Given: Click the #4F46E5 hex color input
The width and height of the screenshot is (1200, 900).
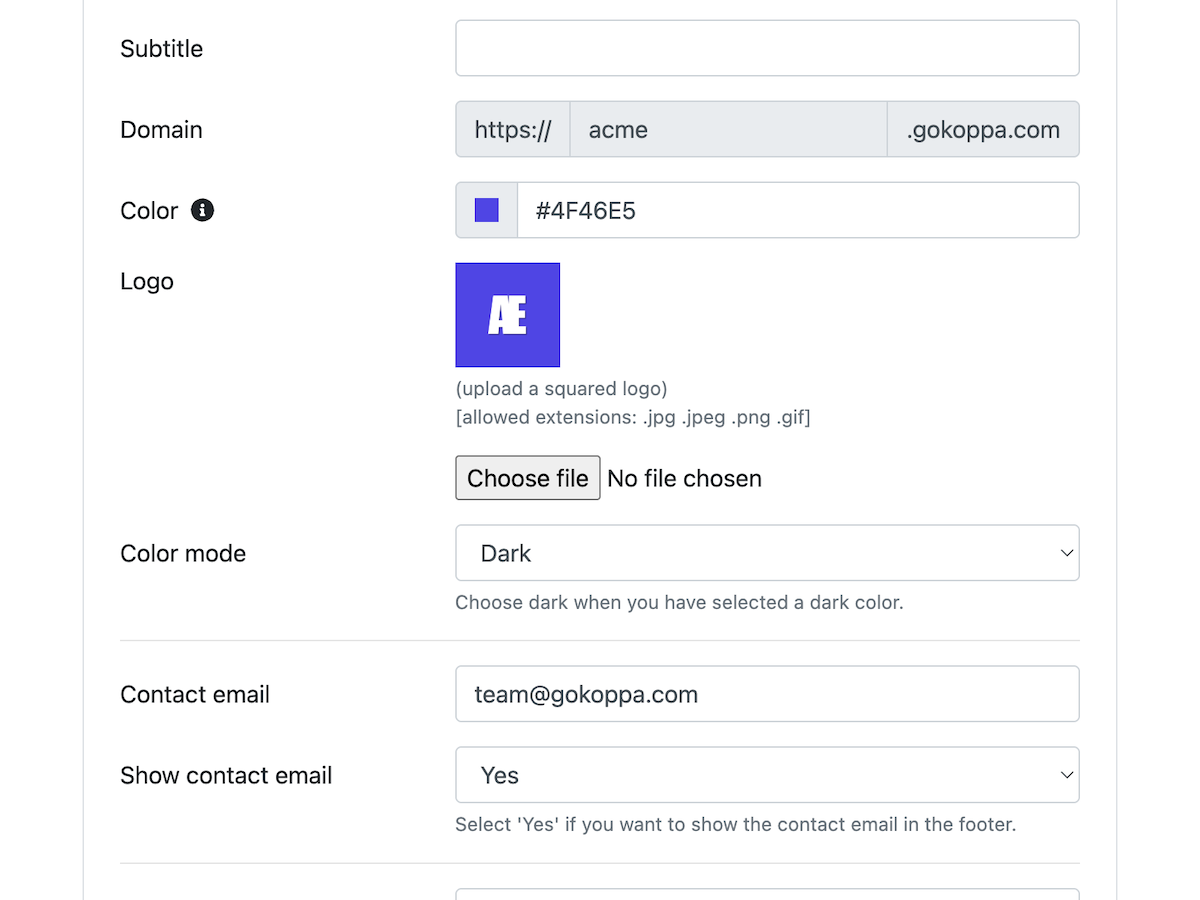Looking at the screenshot, I should [x=797, y=210].
